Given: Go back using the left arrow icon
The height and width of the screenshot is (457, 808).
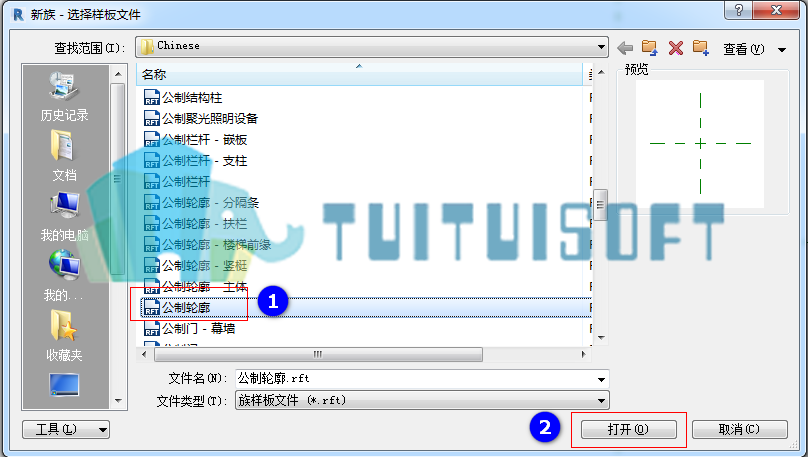Looking at the screenshot, I should [625, 48].
